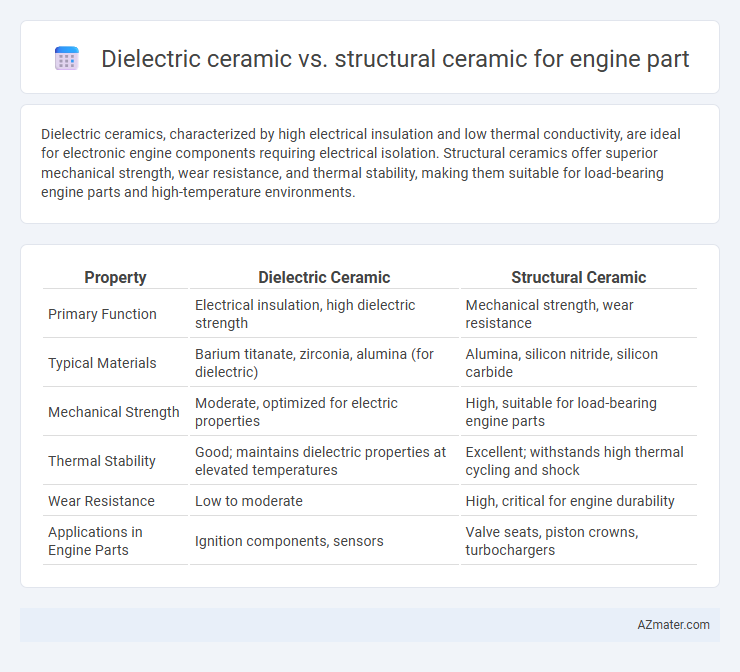Click the cell 'Excellent; withstands high thermal cycling and shock'

(x=578, y=461)
